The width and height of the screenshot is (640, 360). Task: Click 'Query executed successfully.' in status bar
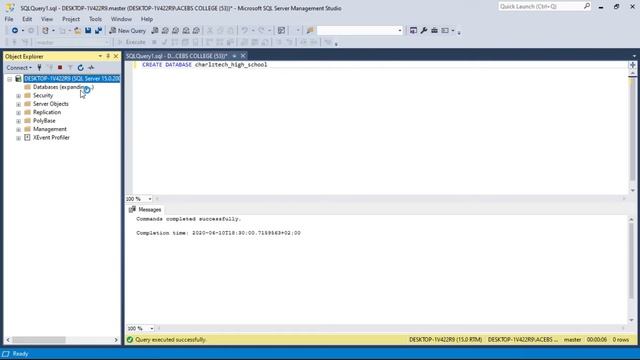(x=171, y=340)
